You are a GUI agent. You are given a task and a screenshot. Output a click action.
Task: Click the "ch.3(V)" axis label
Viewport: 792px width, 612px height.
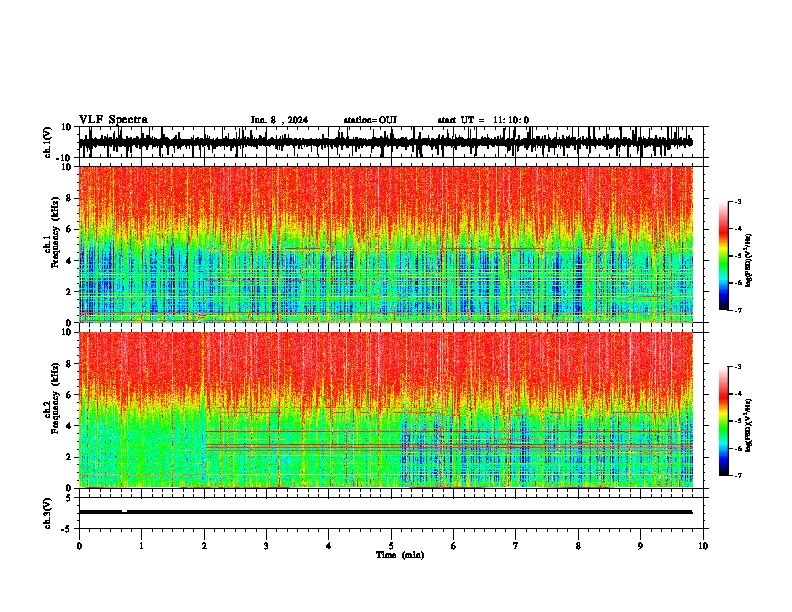[48, 513]
